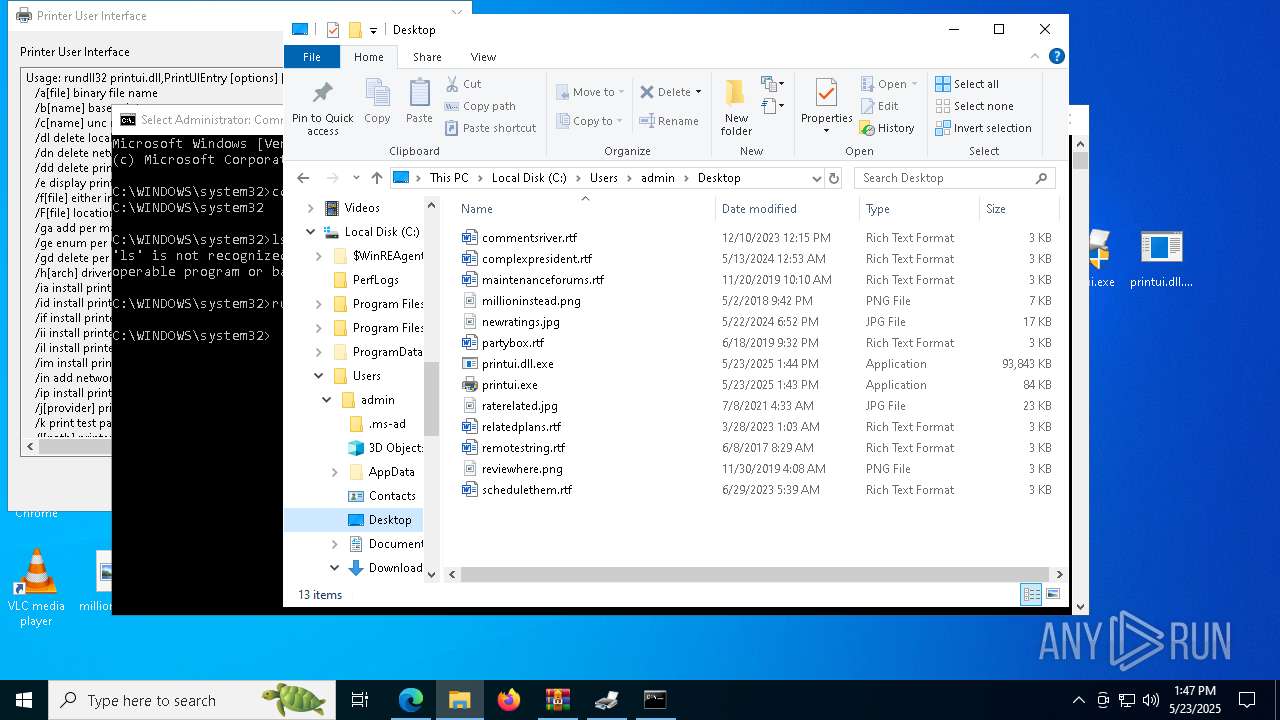The height and width of the screenshot is (720, 1280).
Task: Sort by Name column header
Action: (x=585, y=209)
